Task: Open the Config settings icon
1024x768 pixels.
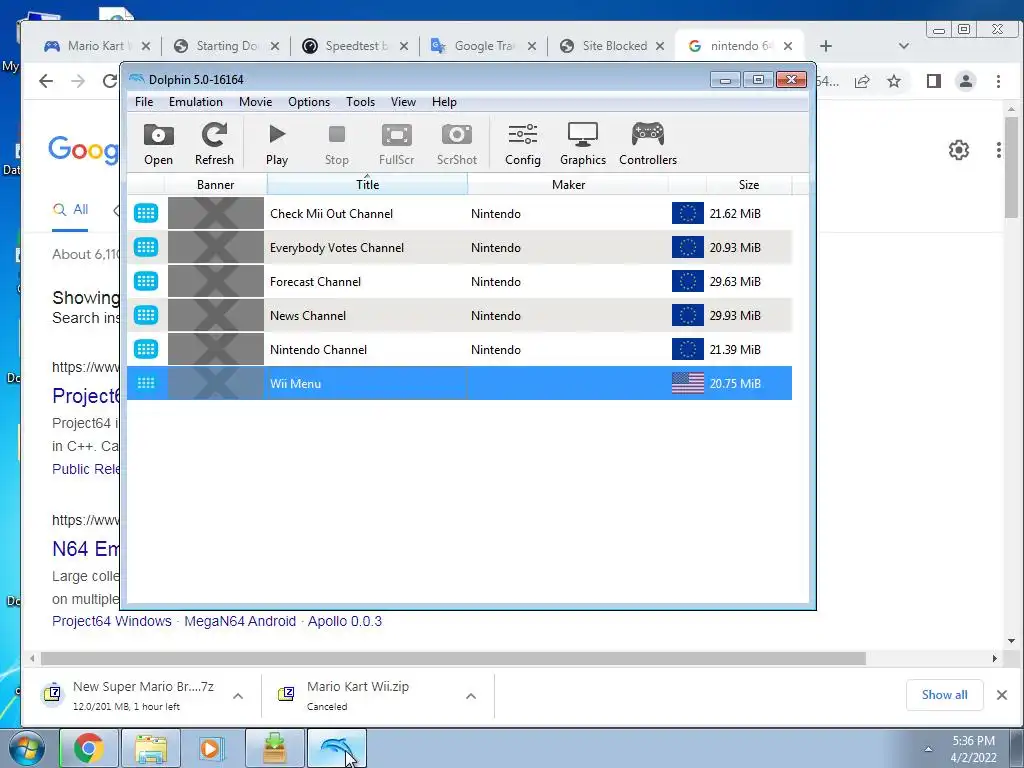Action: click(x=522, y=144)
